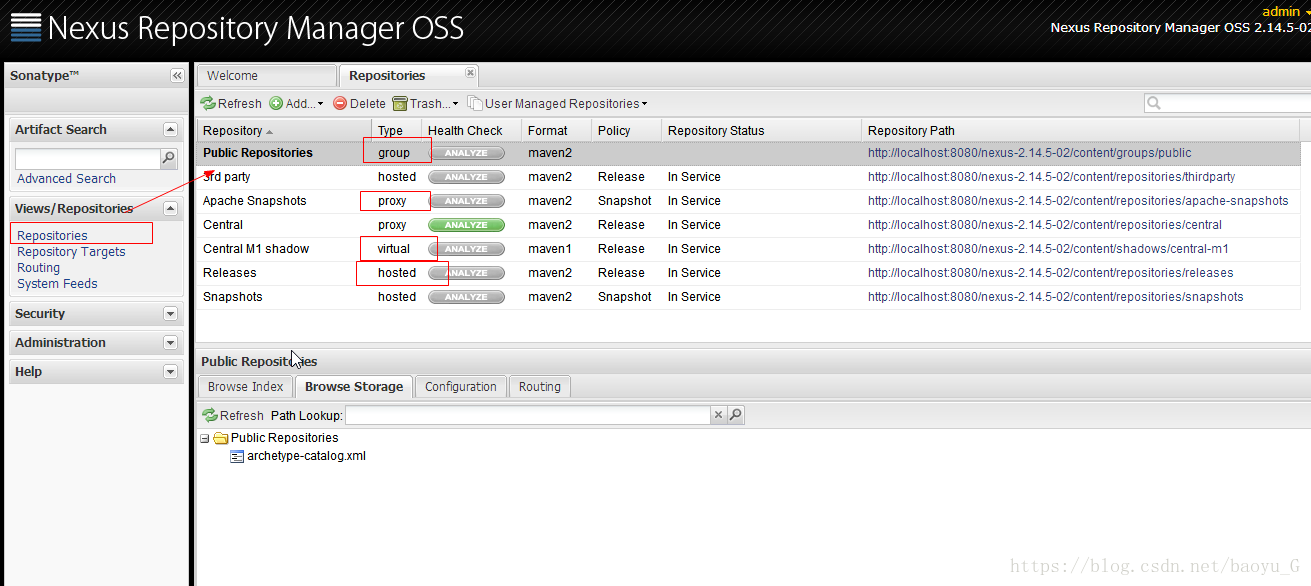This screenshot has width=1311, height=586.
Task: Select the Snapshots repository row
Action: 748,297
